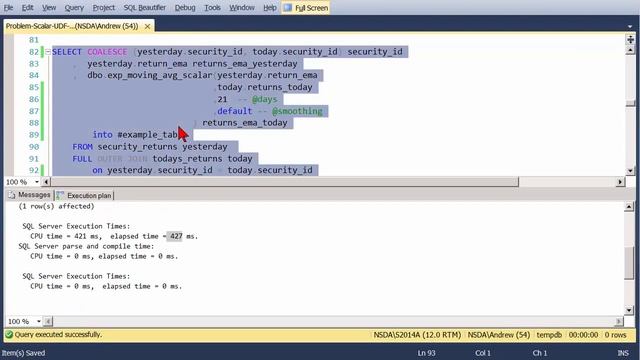640x360 pixels.
Task: Switch to the Execution plan tab
Action: pyautogui.click(x=84, y=196)
